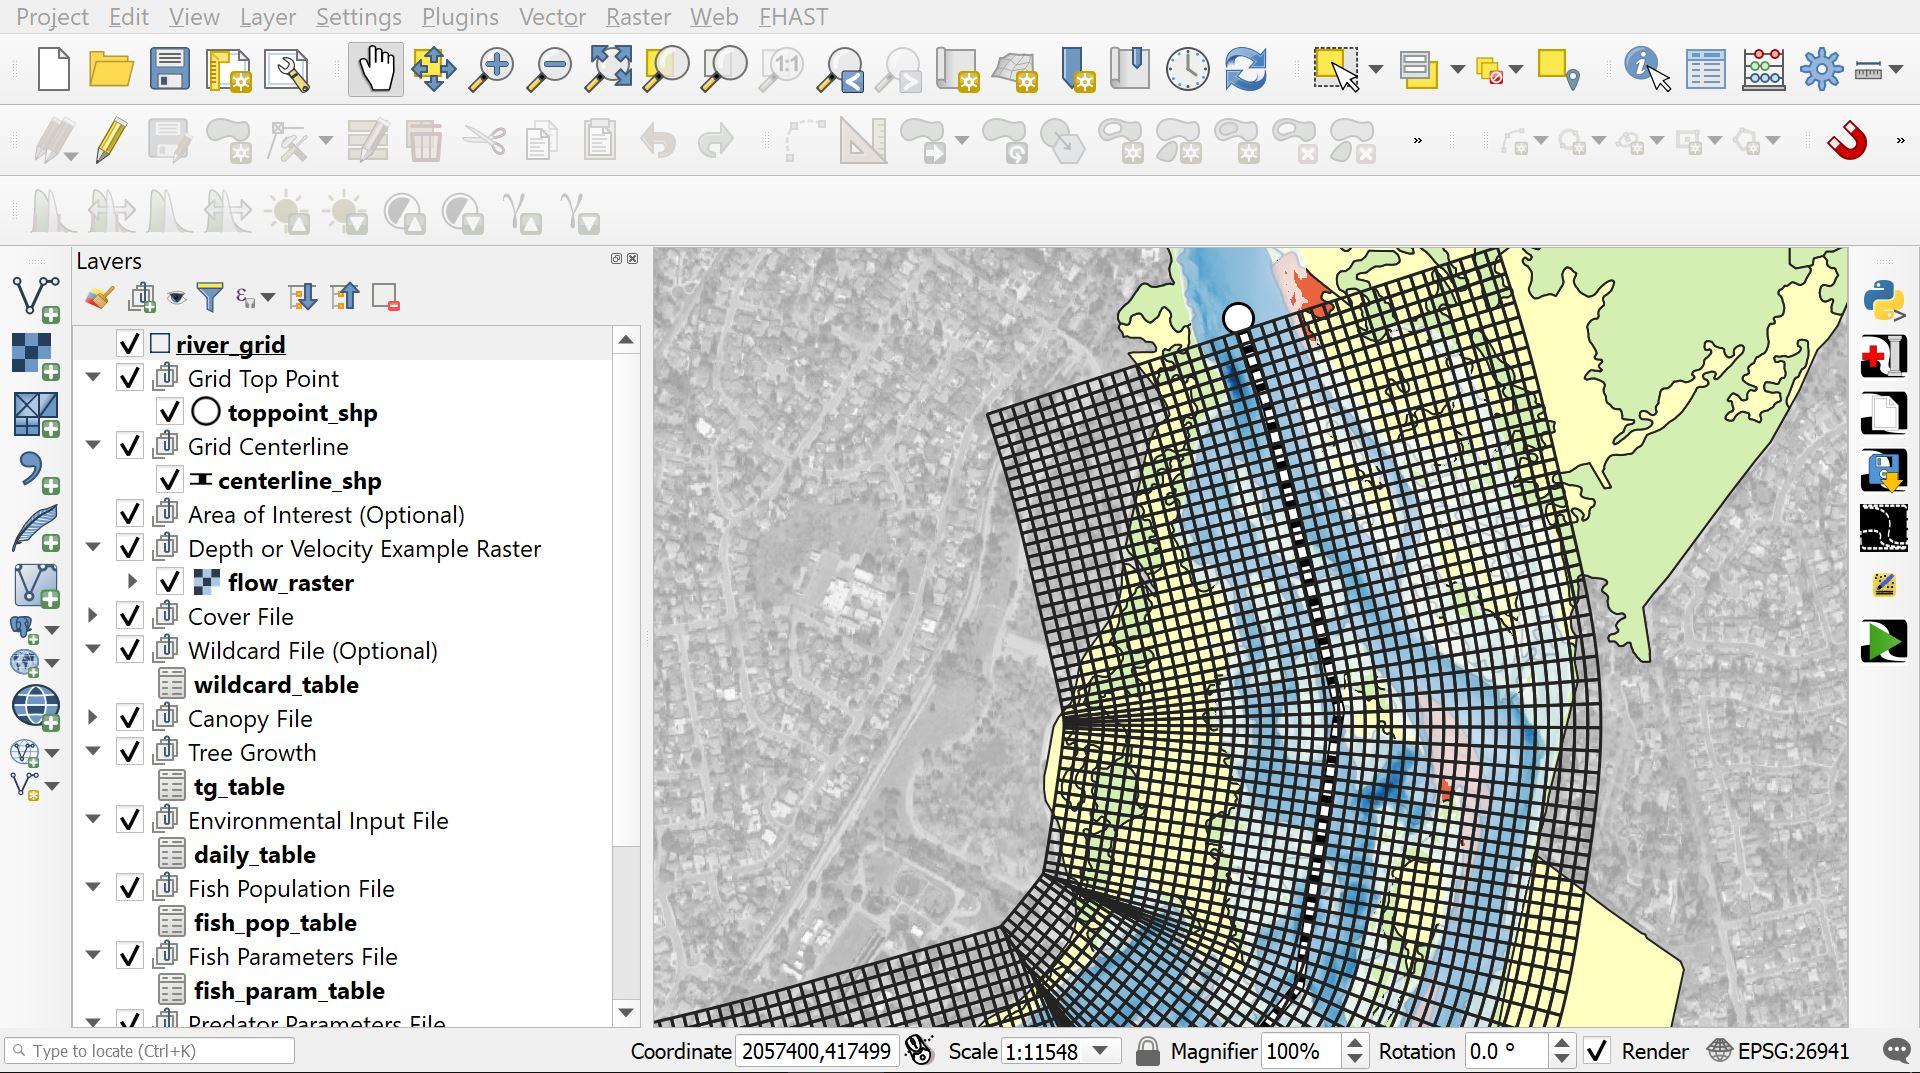This screenshot has height=1073, width=1920.
Task: Toggle flow_raster layer visibility
Action: click(169, 582)
